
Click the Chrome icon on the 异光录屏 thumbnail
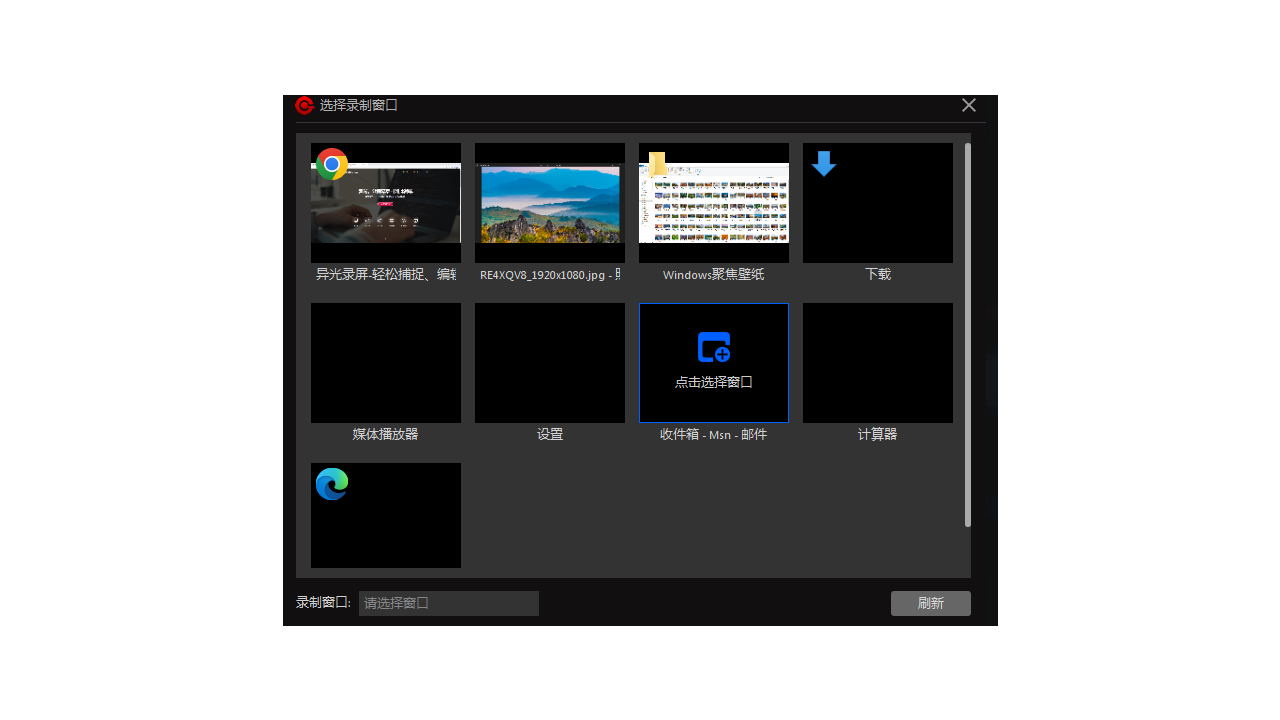332,164
